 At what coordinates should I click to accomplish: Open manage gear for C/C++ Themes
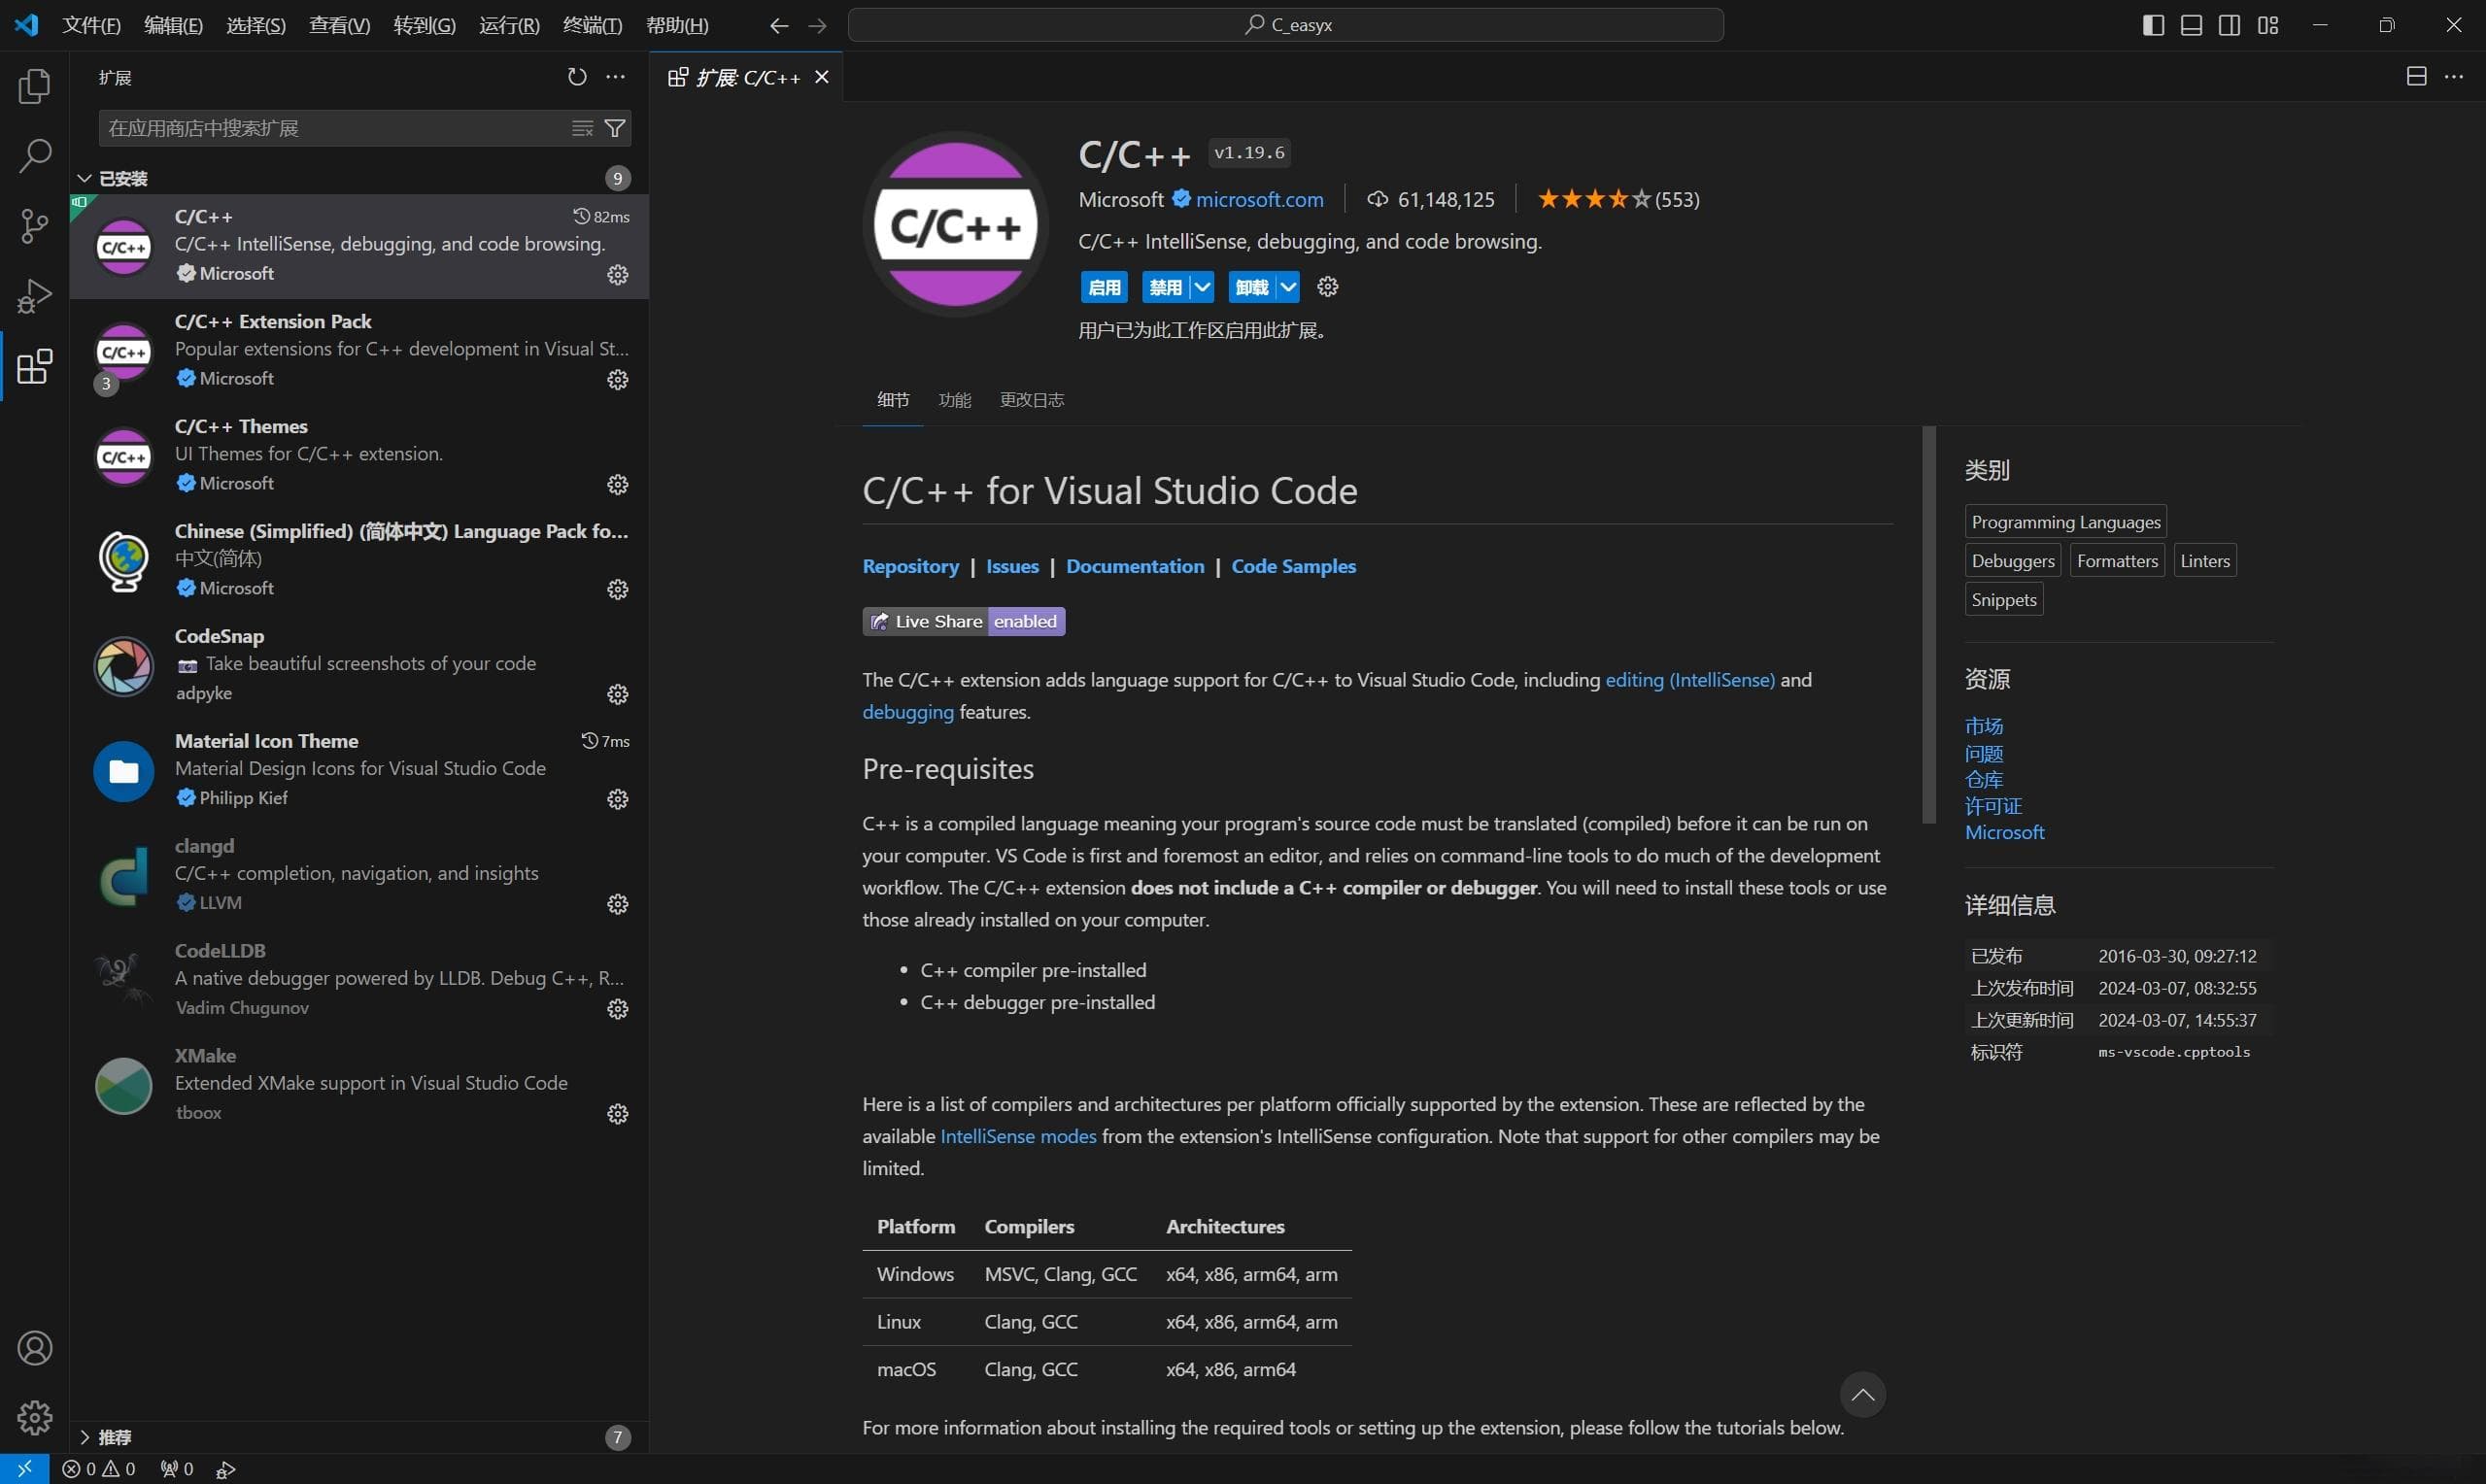point(618,485)
